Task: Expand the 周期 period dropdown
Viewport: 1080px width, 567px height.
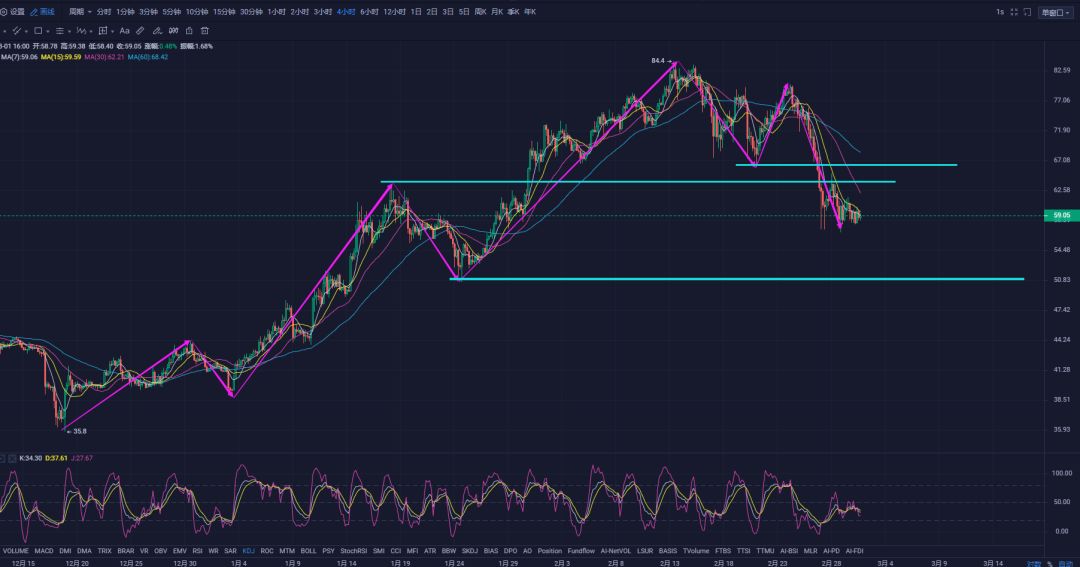Action: point(80,12)
